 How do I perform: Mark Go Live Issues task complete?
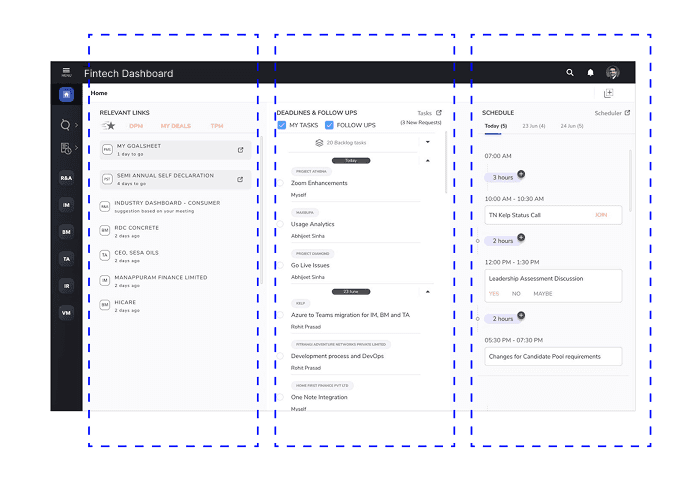click(x=280, y=265)
